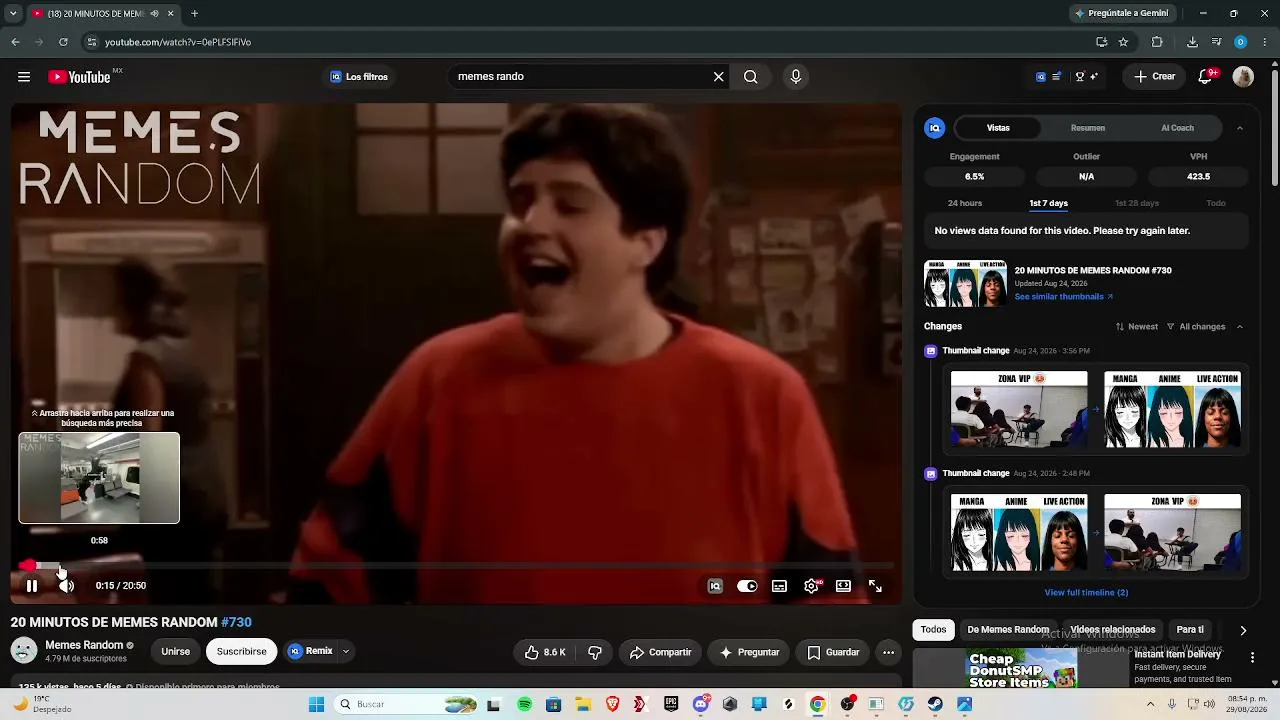
Task: Toggle the autoplay switch in the player
Action: [x=747, y=586]
